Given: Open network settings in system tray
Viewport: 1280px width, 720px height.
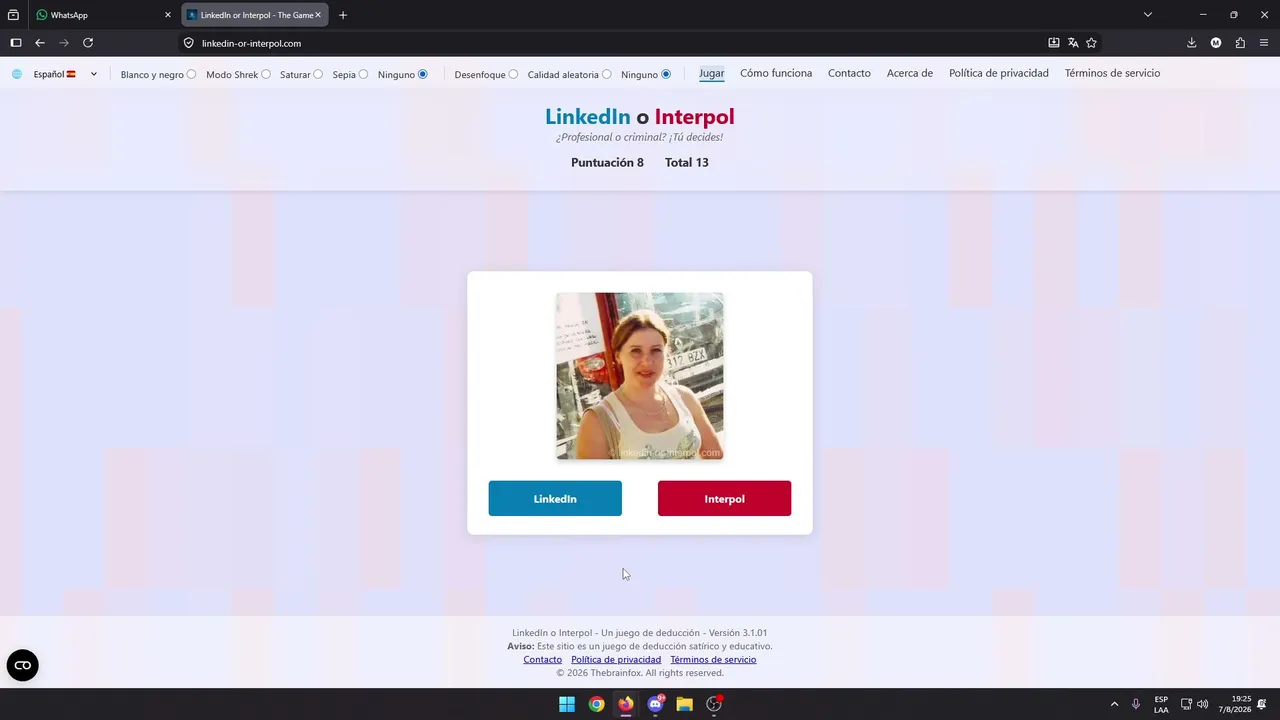Looking at the screenshot, I should pos(1186,704).
